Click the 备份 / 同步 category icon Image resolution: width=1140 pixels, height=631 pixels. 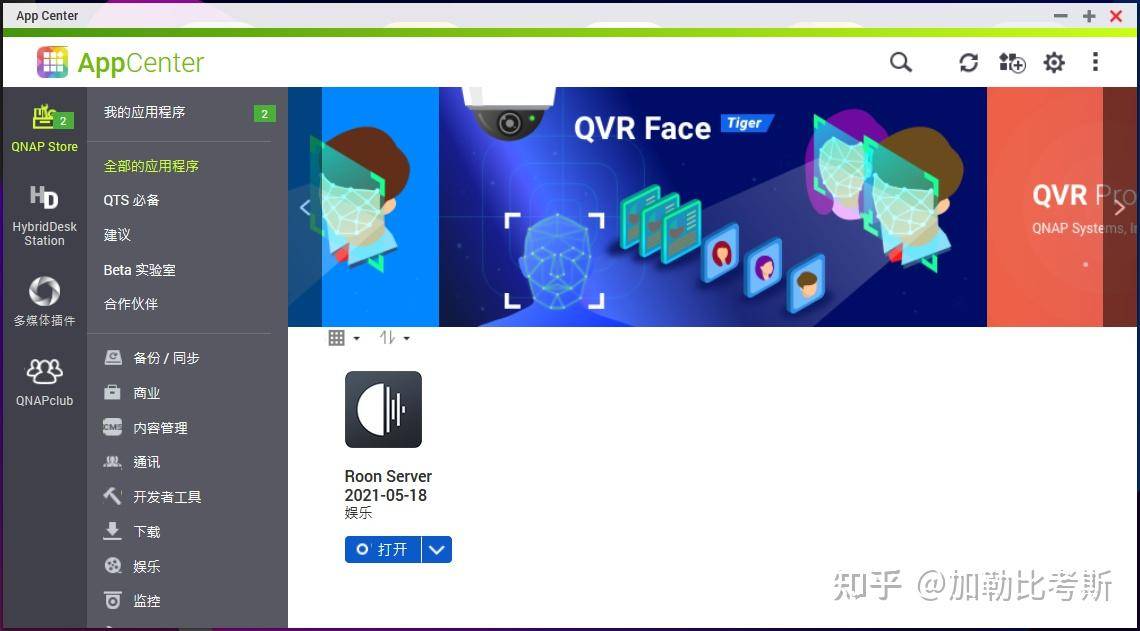click(113, 358)
